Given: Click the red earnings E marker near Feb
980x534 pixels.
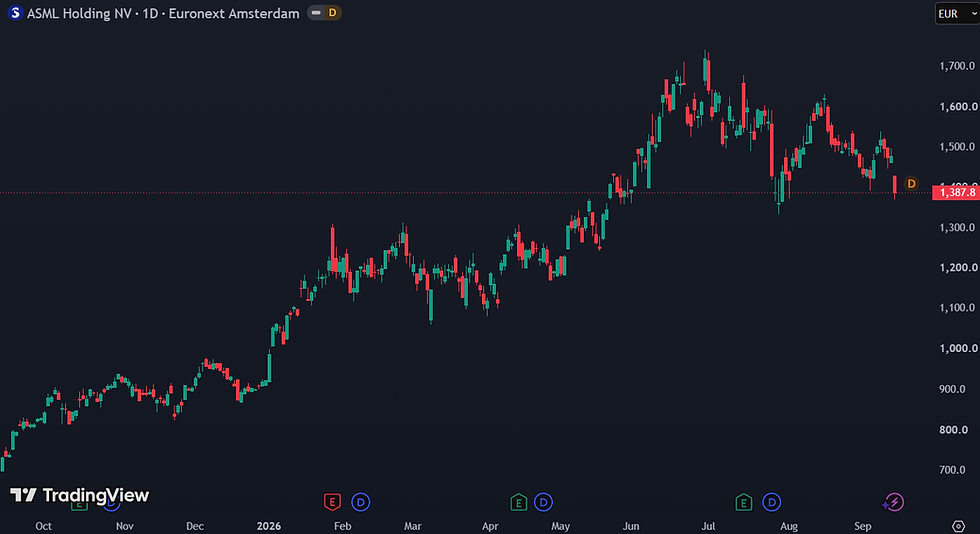Looking at the screenshot, I should click(332, 501).
